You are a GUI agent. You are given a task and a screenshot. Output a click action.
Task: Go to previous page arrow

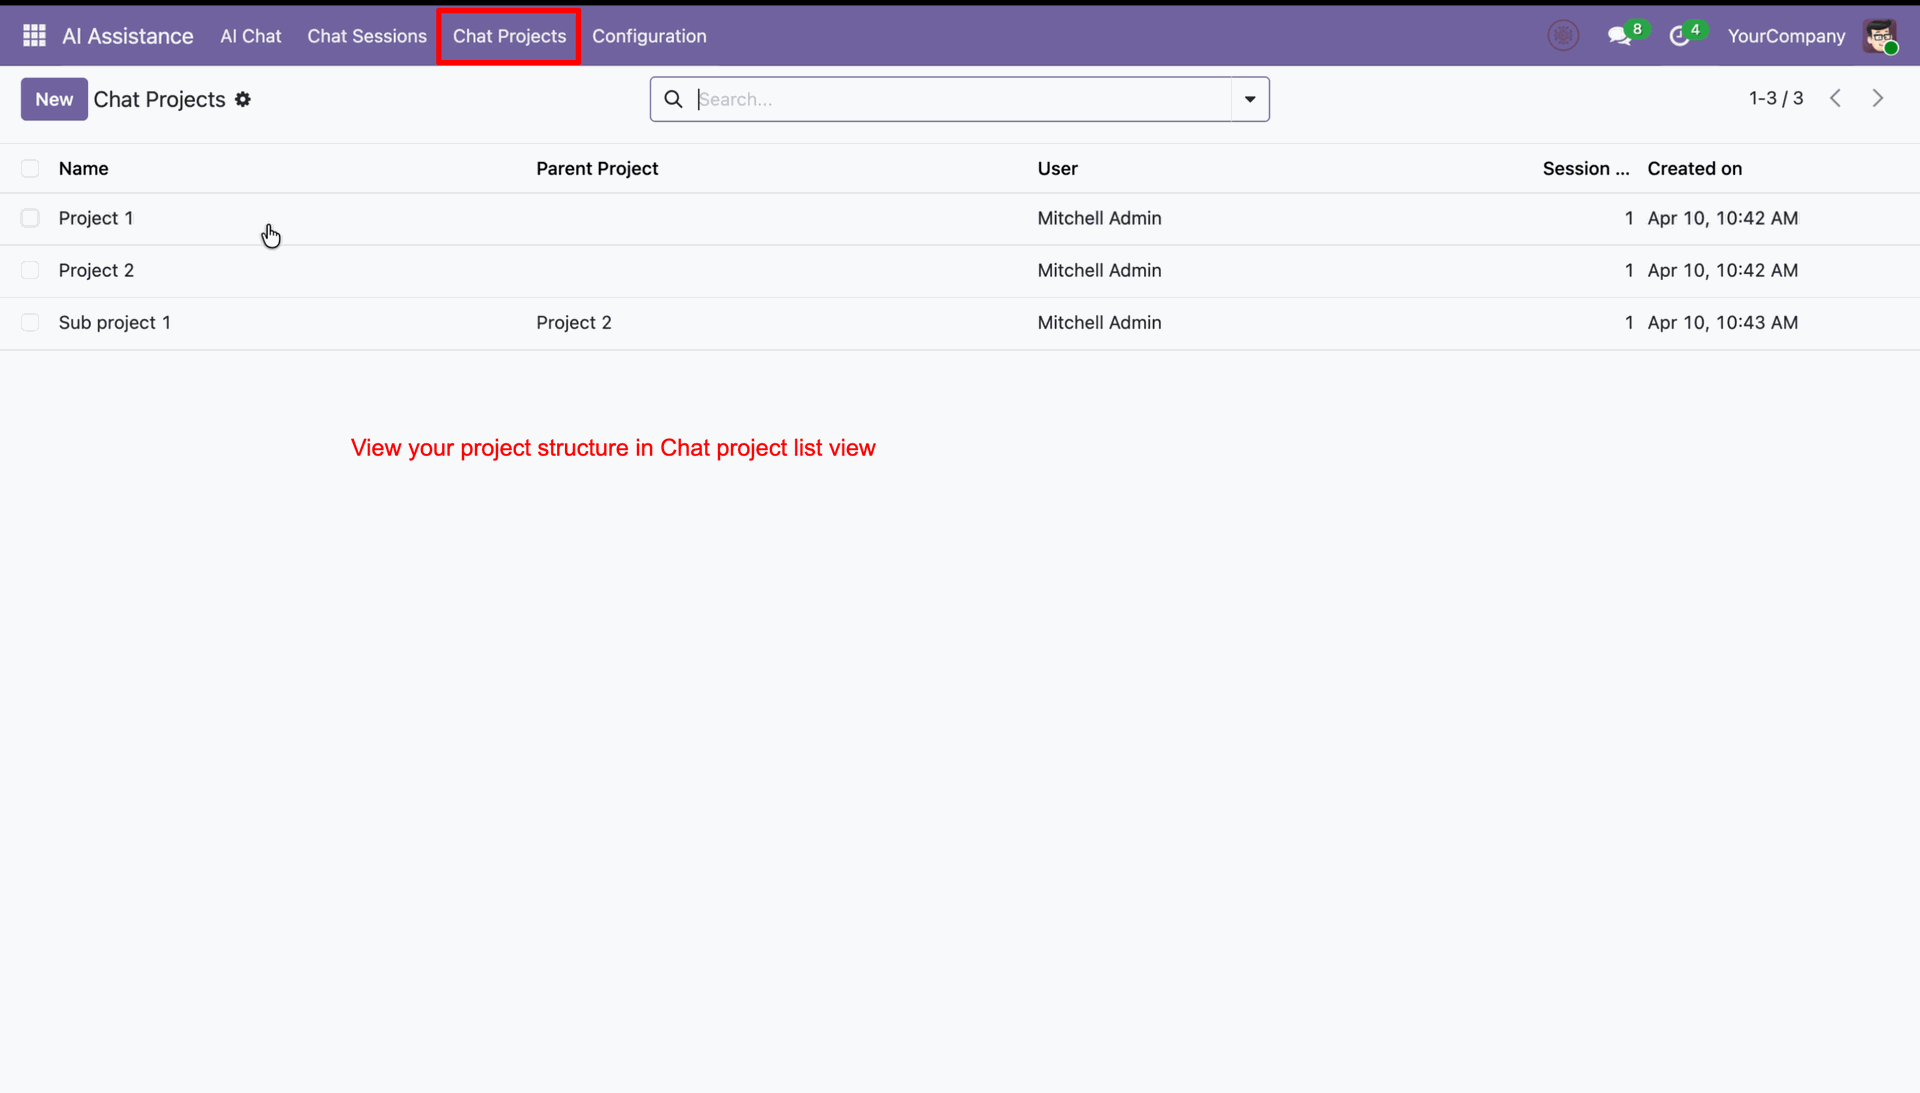[x=1836, y=98]
